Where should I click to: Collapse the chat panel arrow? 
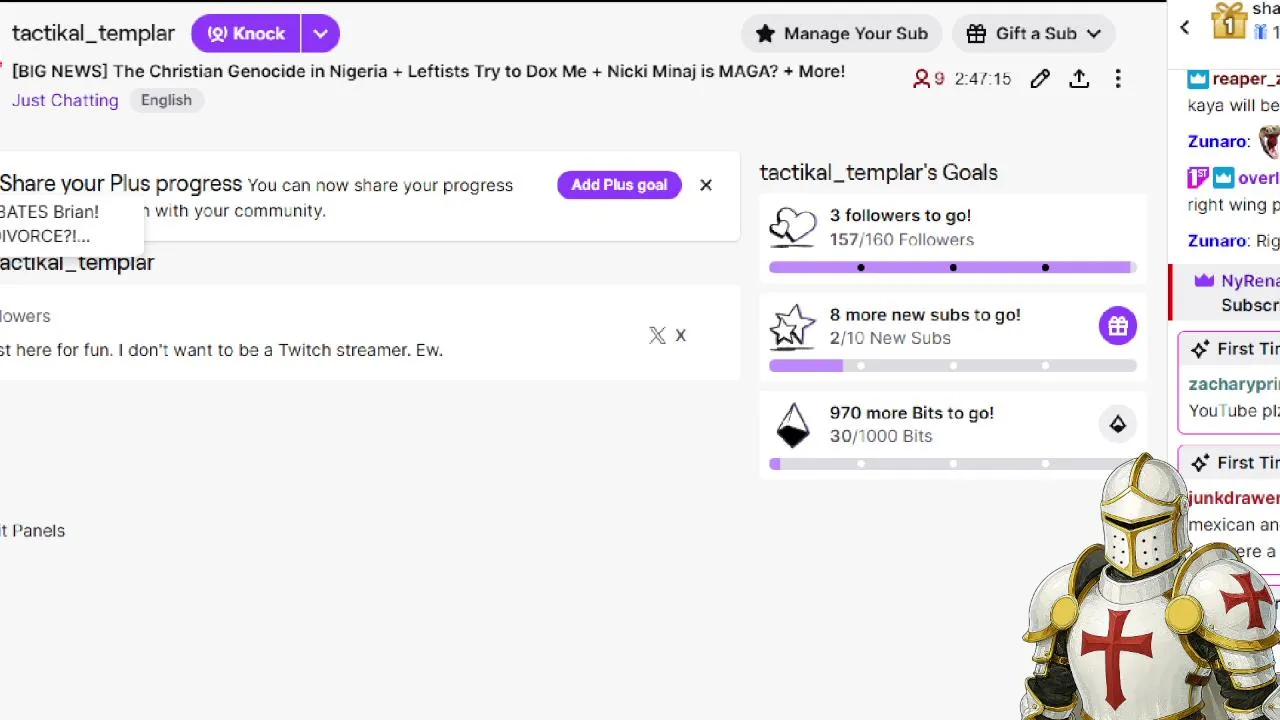(x=1185, y=28)
